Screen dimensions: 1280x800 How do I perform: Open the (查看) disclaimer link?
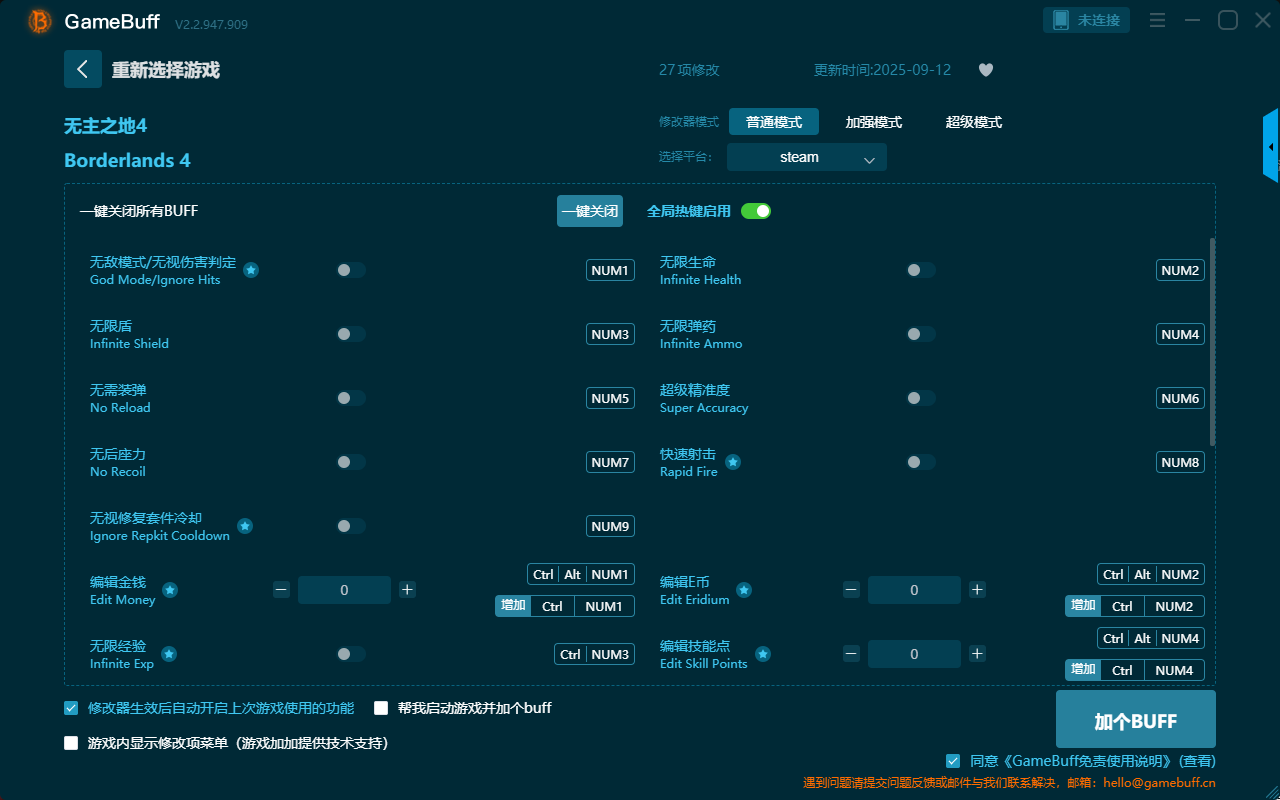1197,761
